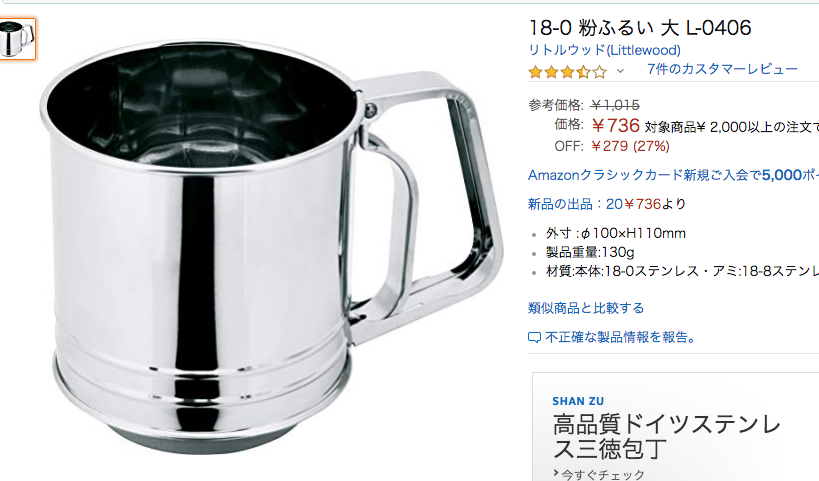Viewport: 819px width, 481px height.
Task: Click the 5,000ポイント offer text
Action: tap(790, 175)
